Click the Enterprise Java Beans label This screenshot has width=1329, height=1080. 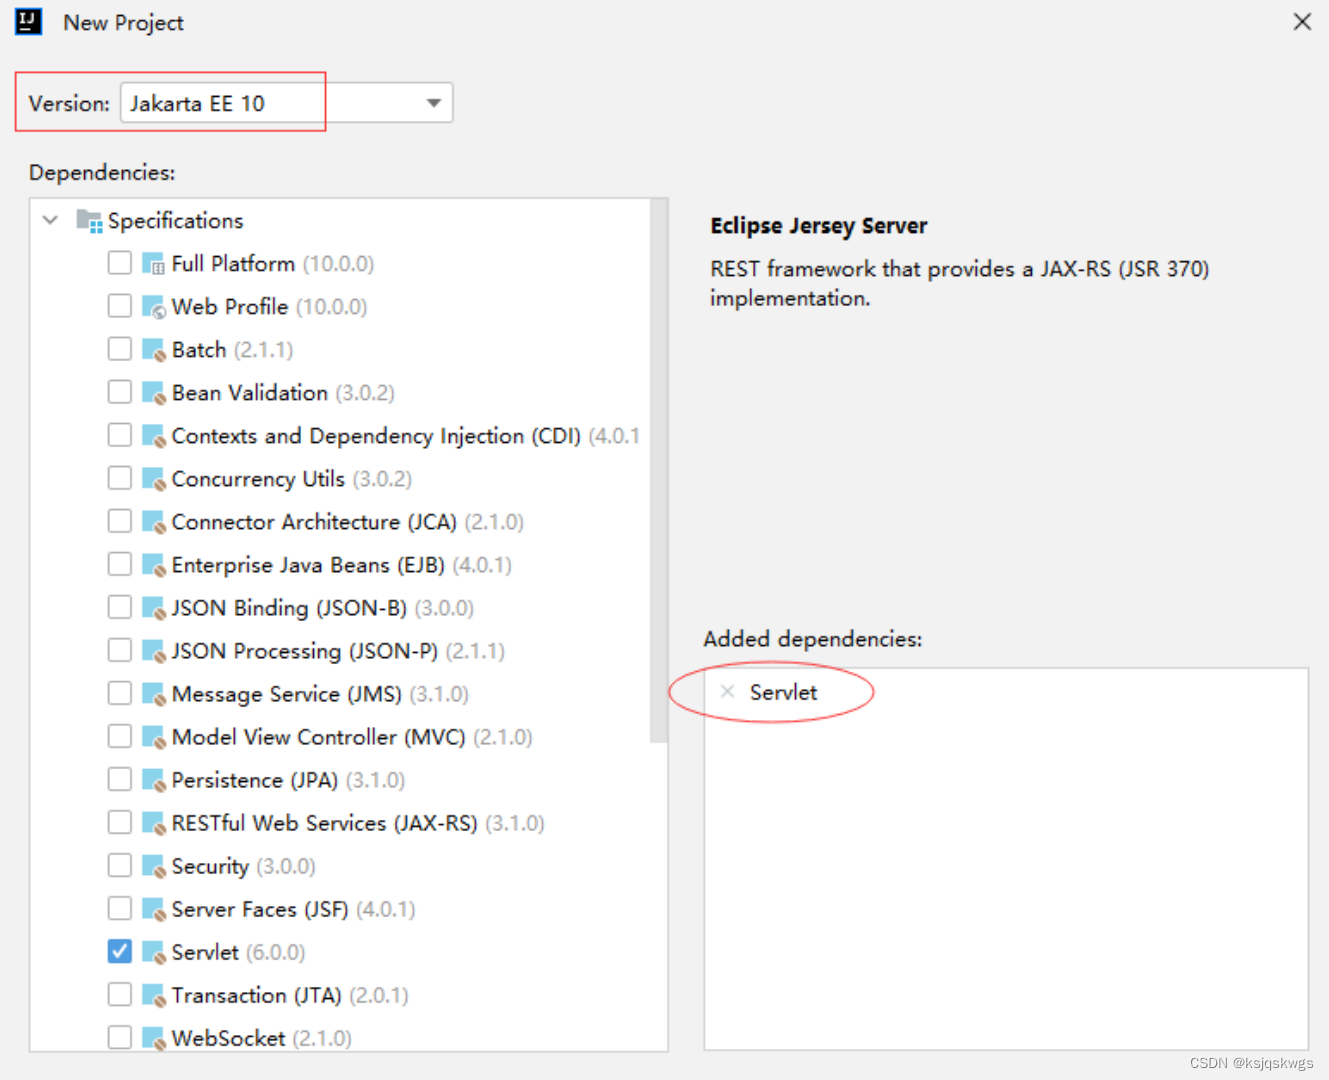tap(341, 565)
